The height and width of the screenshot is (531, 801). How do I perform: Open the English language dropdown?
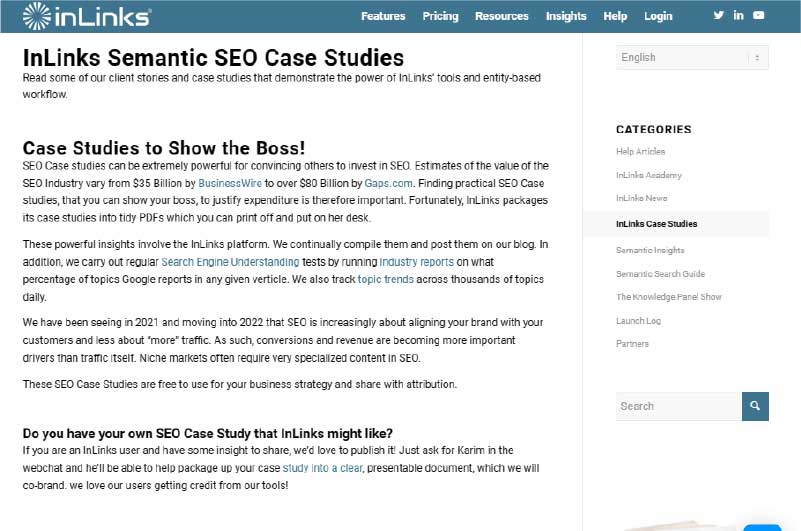[x=692, y=57]
